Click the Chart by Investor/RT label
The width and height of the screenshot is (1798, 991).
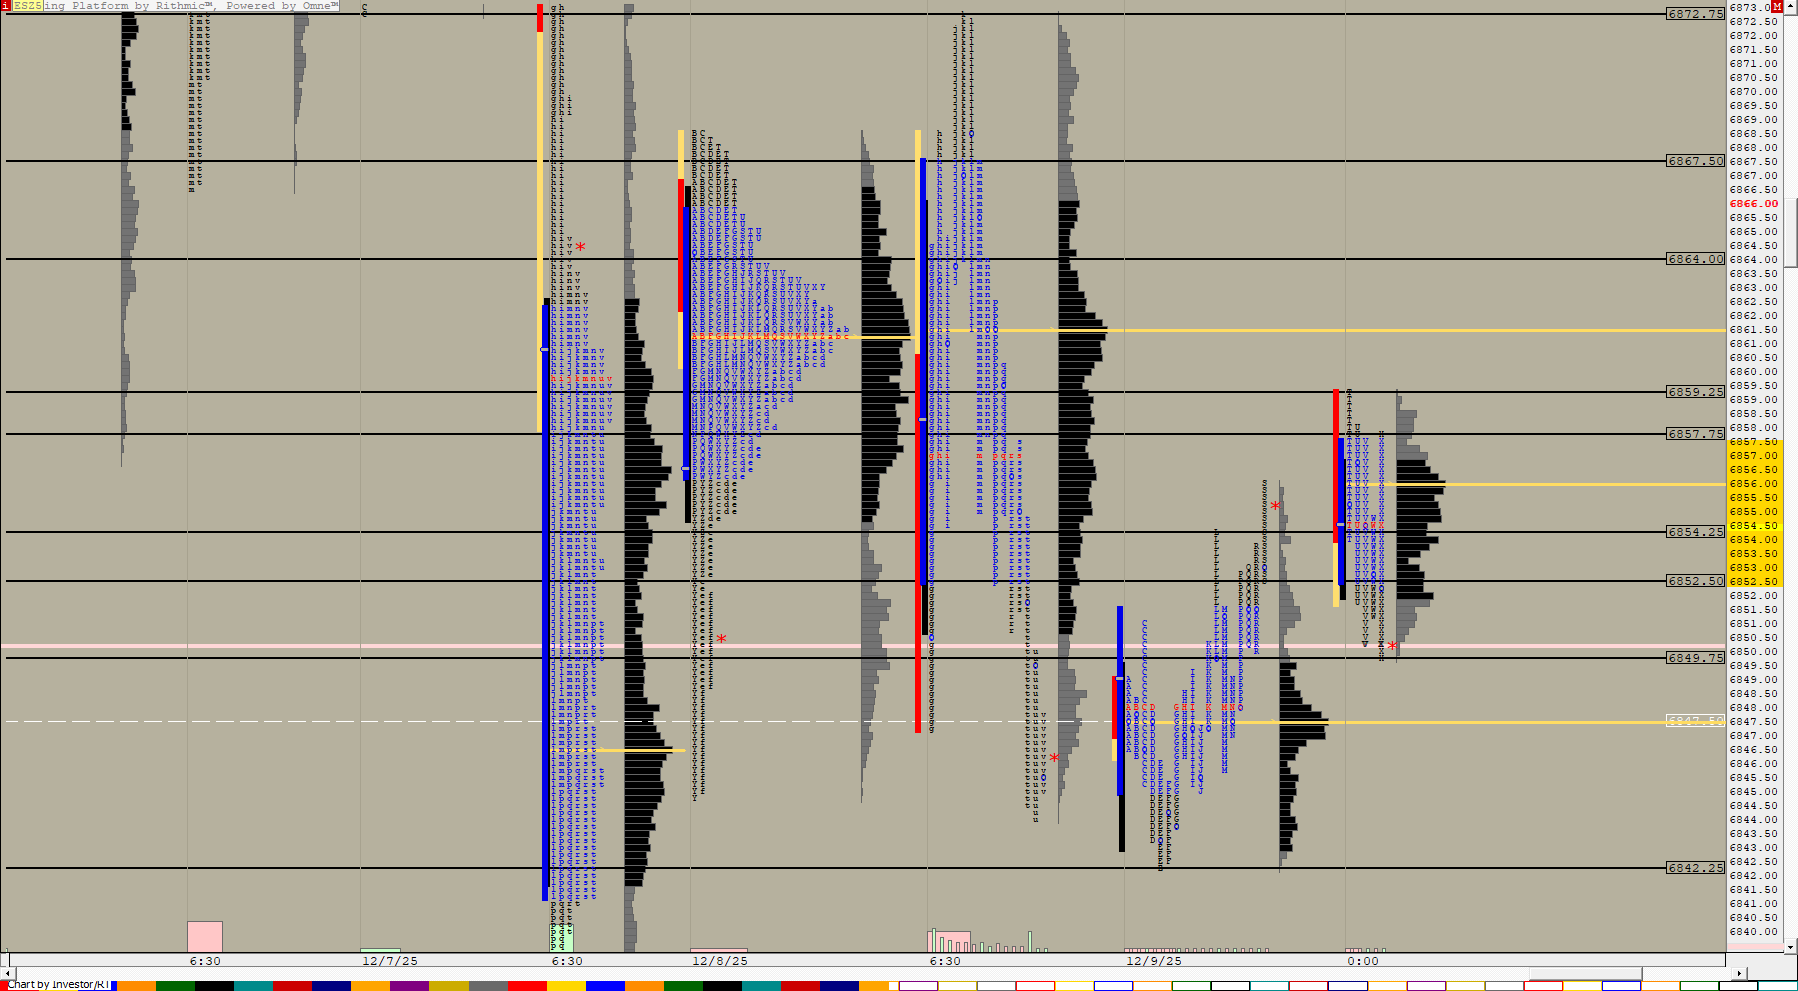point(58,985)
